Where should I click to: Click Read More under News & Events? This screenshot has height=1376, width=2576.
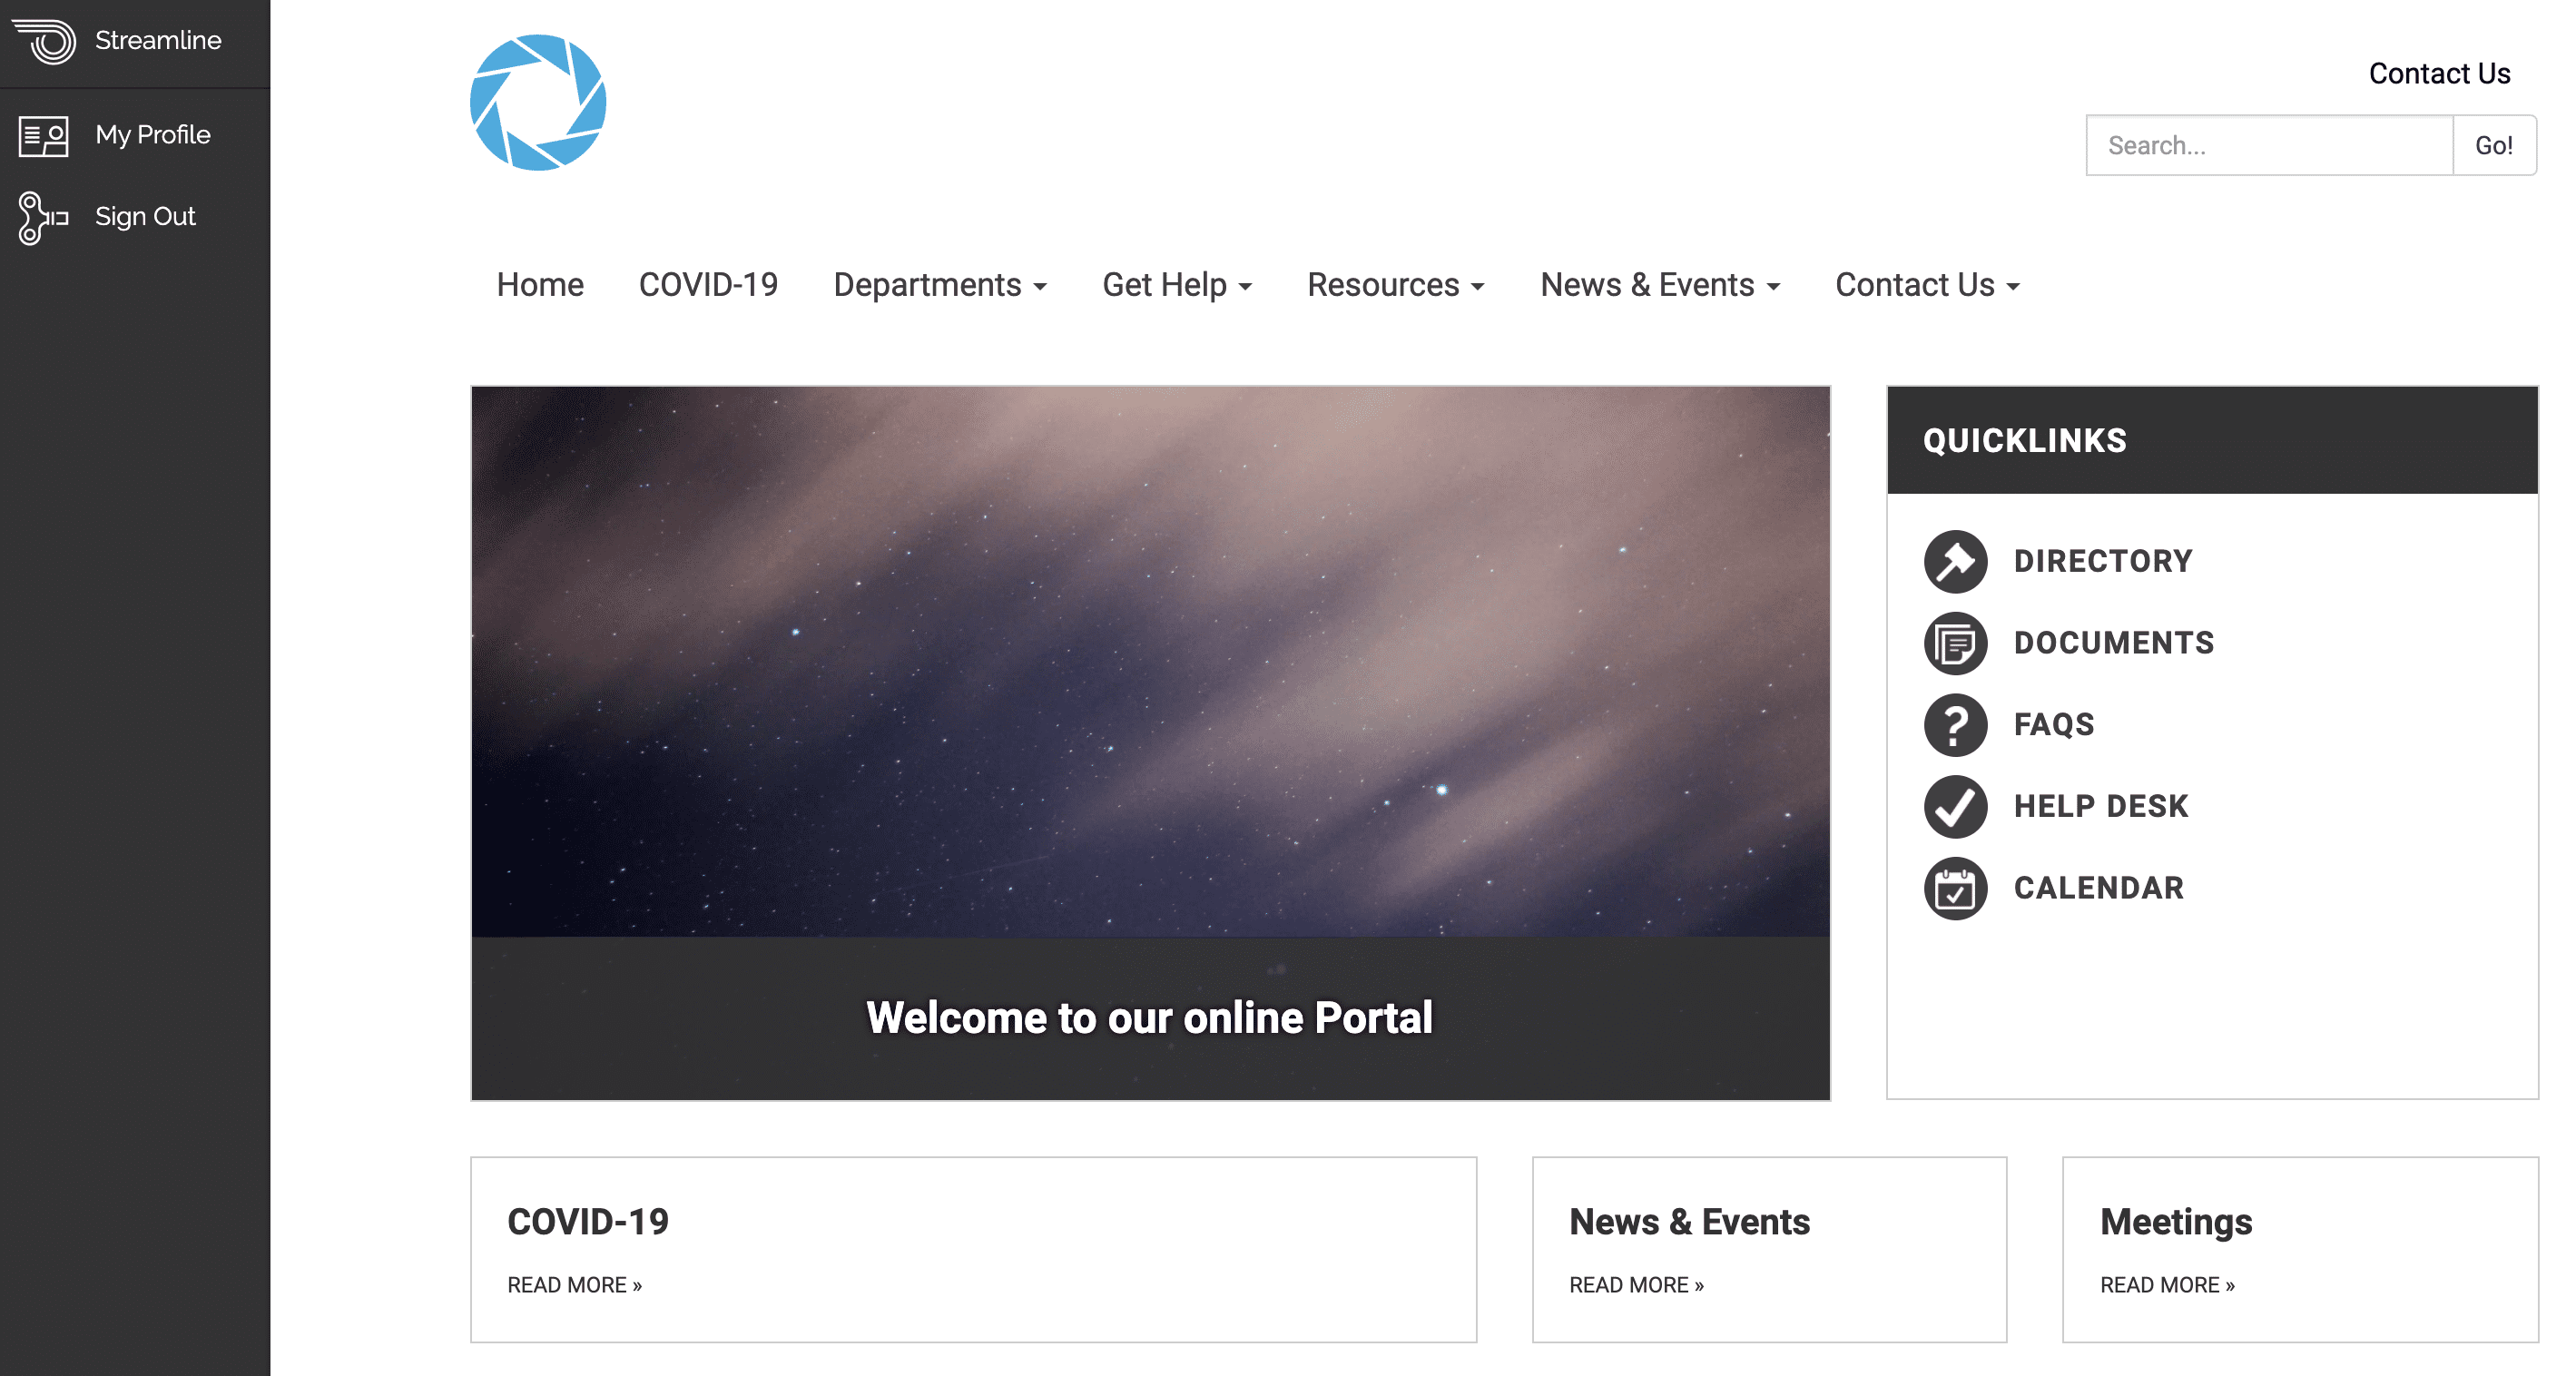[1636, 1285]
